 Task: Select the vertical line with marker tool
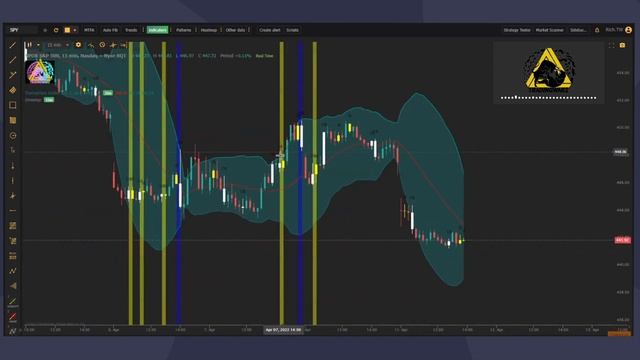(x=13, y=166)
